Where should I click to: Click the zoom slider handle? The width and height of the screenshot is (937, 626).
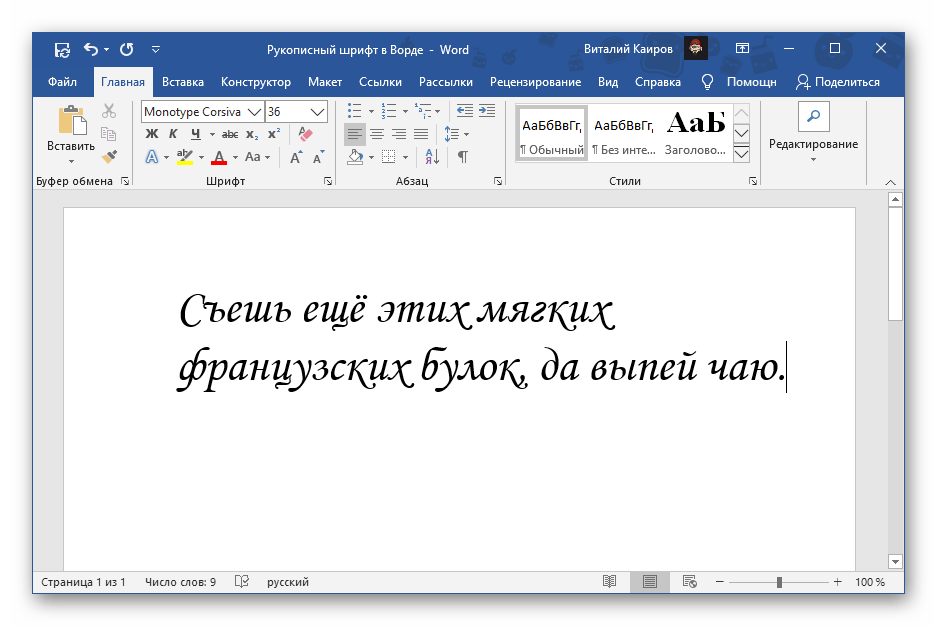[779, 582]
